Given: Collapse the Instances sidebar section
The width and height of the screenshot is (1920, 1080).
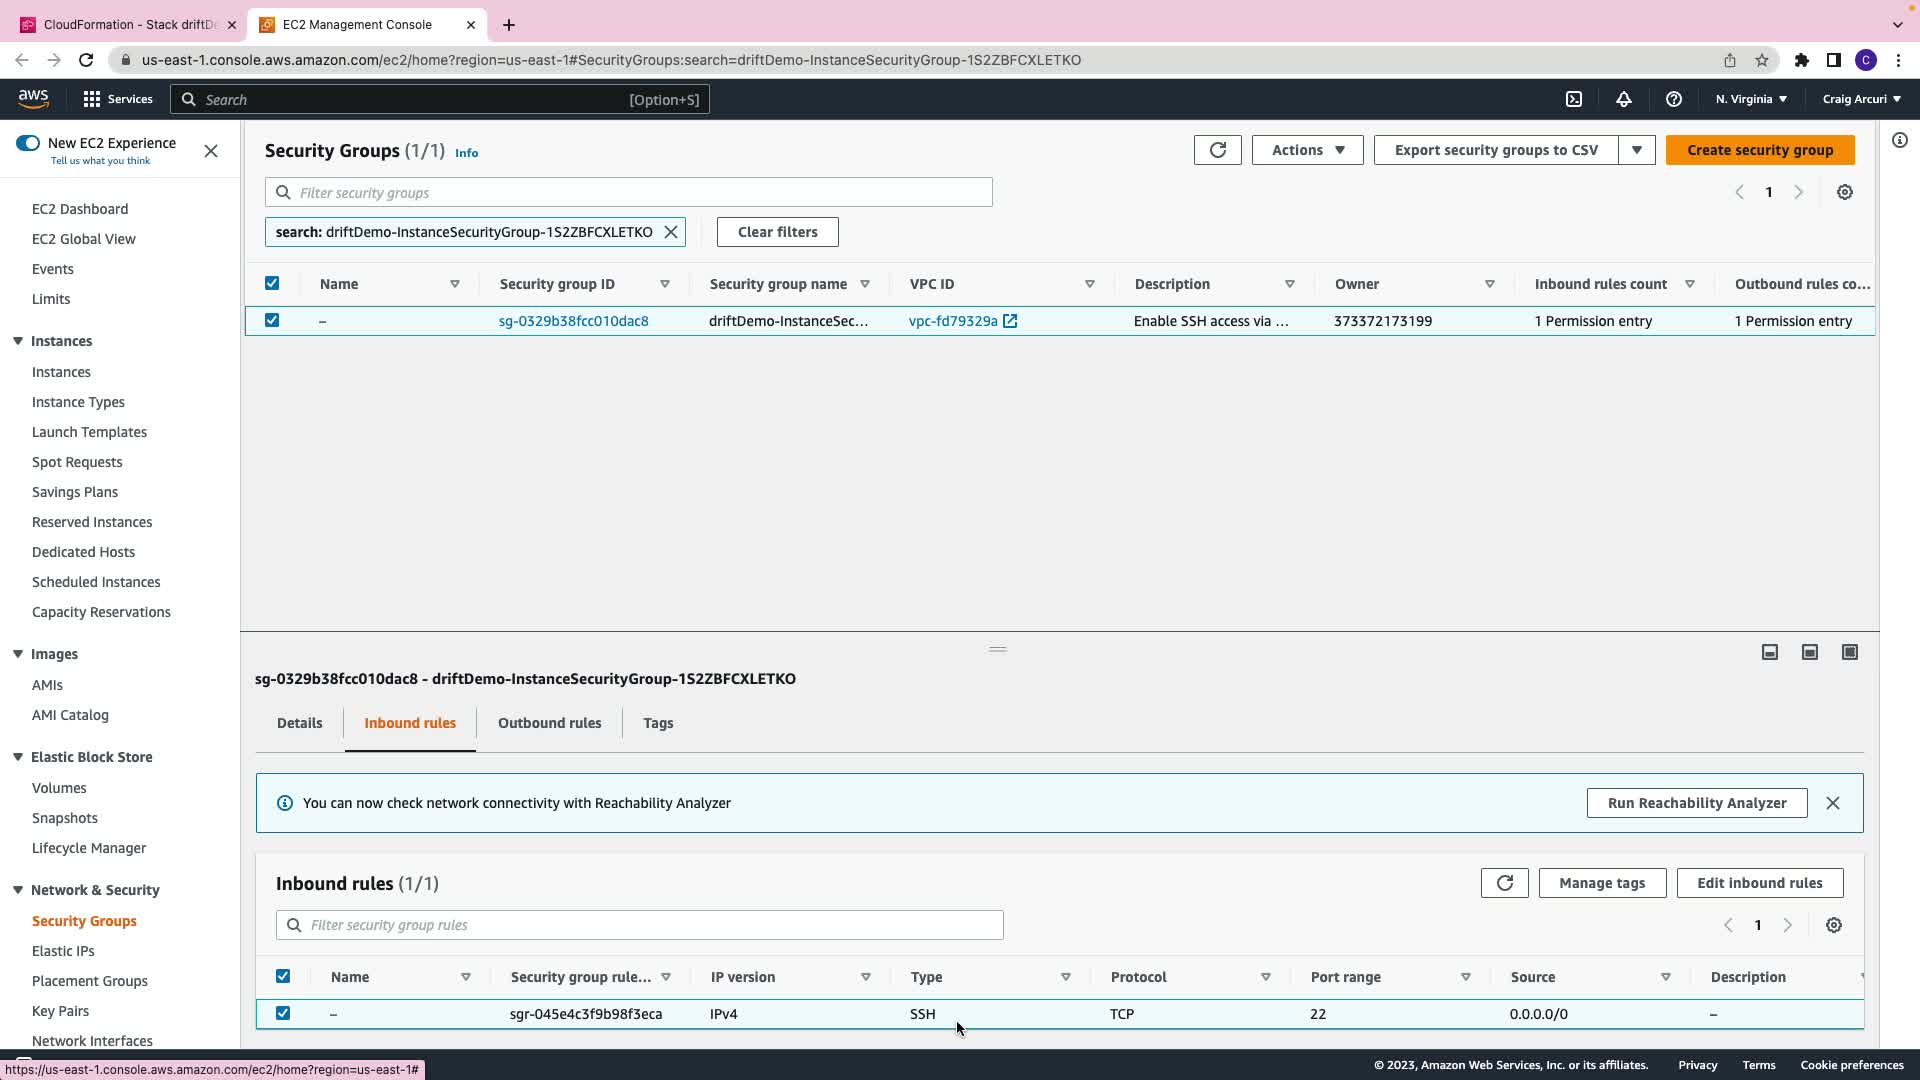Looking at the screenshot, I should [18, 341].
